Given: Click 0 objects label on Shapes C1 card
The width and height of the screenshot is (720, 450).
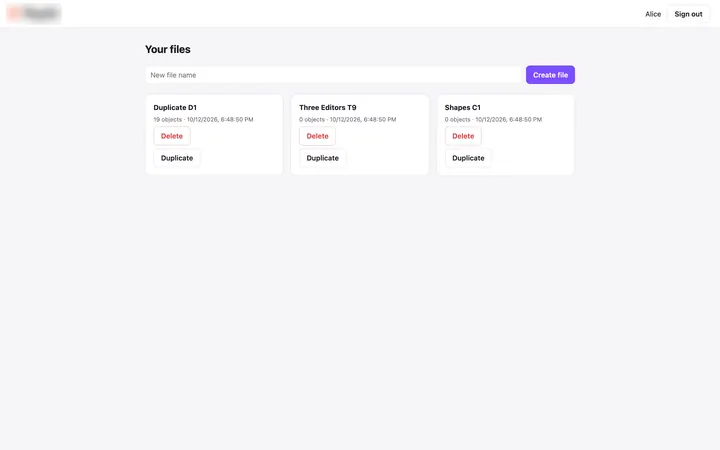Looking at the screenshot, I should pos(457,119).
